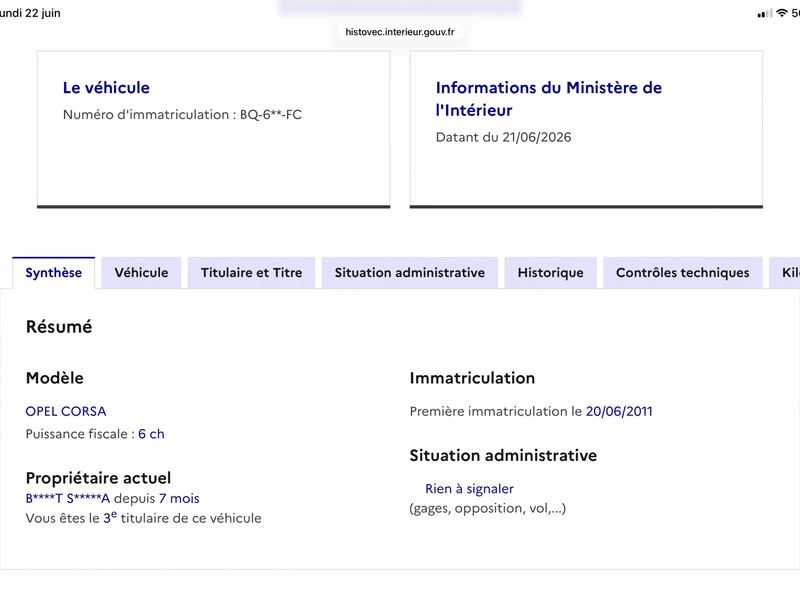Open the Historique tab
Image resolution: width=800 pixels, height=600 pixels.
point(551,273)
